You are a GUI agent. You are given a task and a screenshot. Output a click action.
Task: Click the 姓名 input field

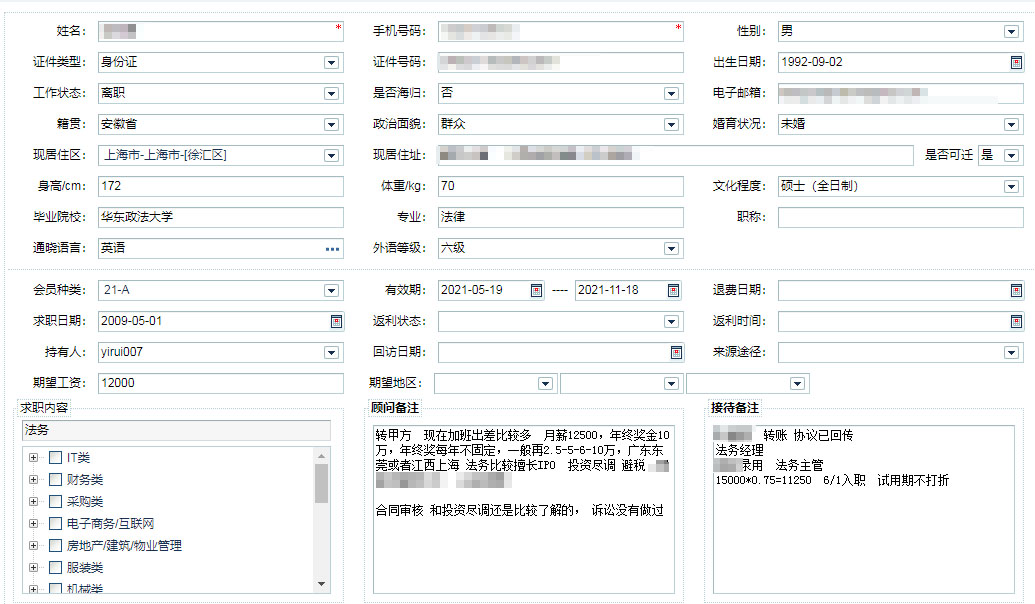(220, 31)
